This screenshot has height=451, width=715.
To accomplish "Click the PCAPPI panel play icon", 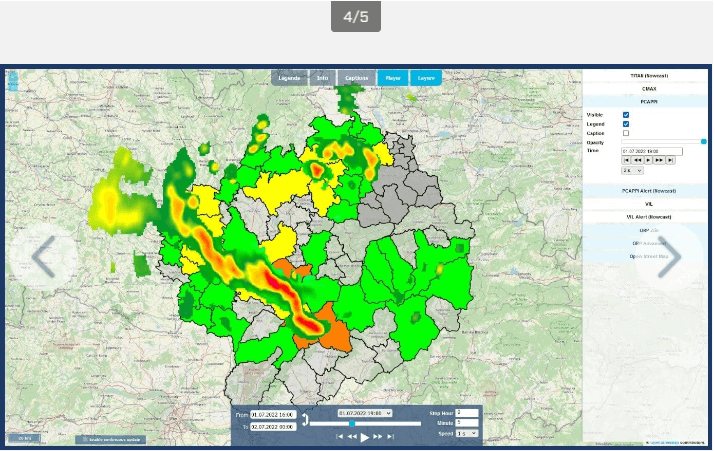I will [x=648, y=160].
